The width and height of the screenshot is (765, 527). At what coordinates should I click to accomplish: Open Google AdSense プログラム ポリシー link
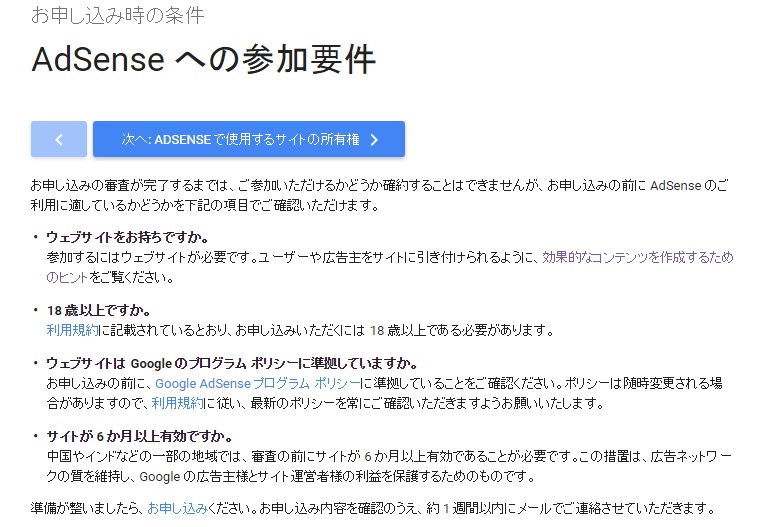coord(257,384)
